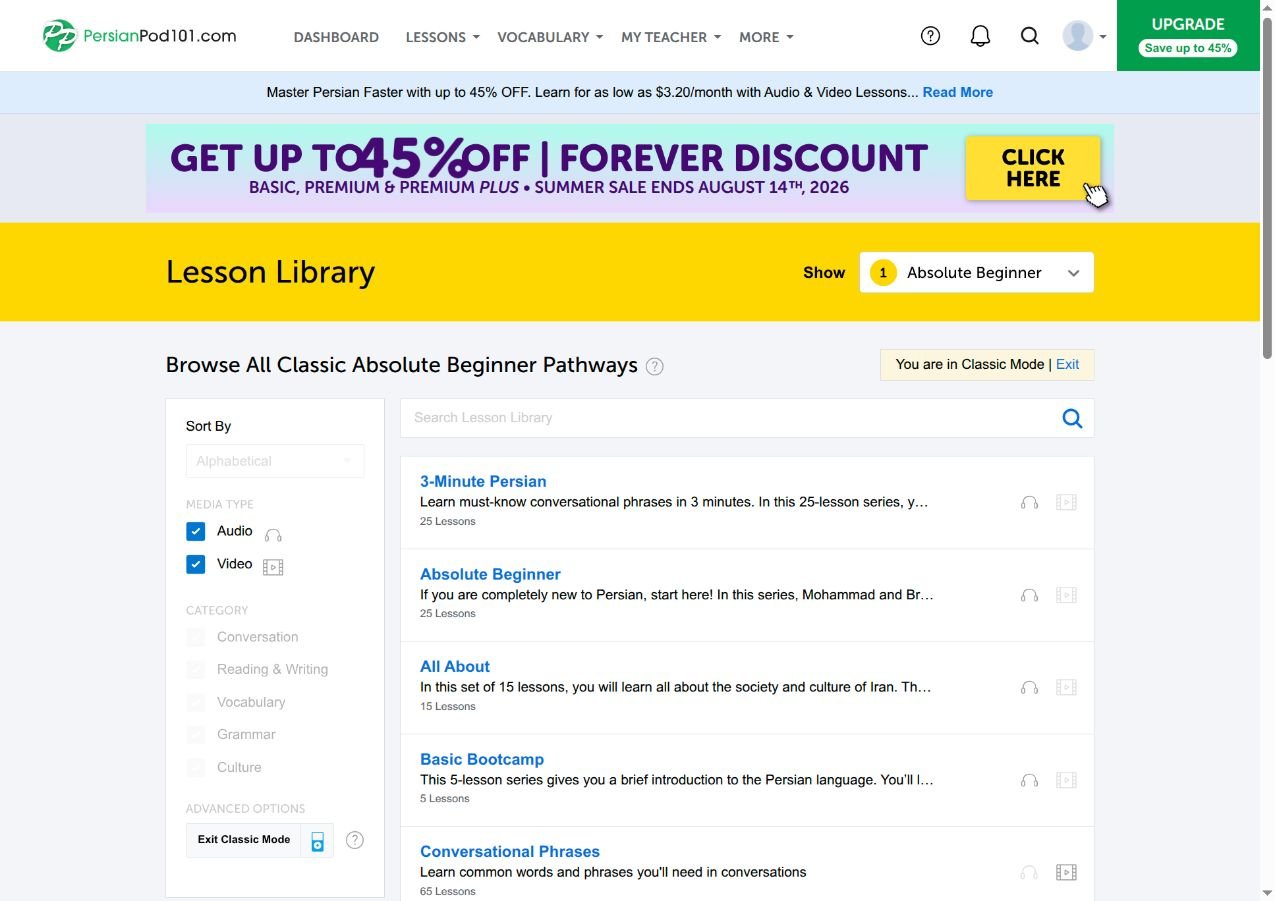
Task: Uncheck the Audio media type checkbox
Action: (x=195, y=531)
